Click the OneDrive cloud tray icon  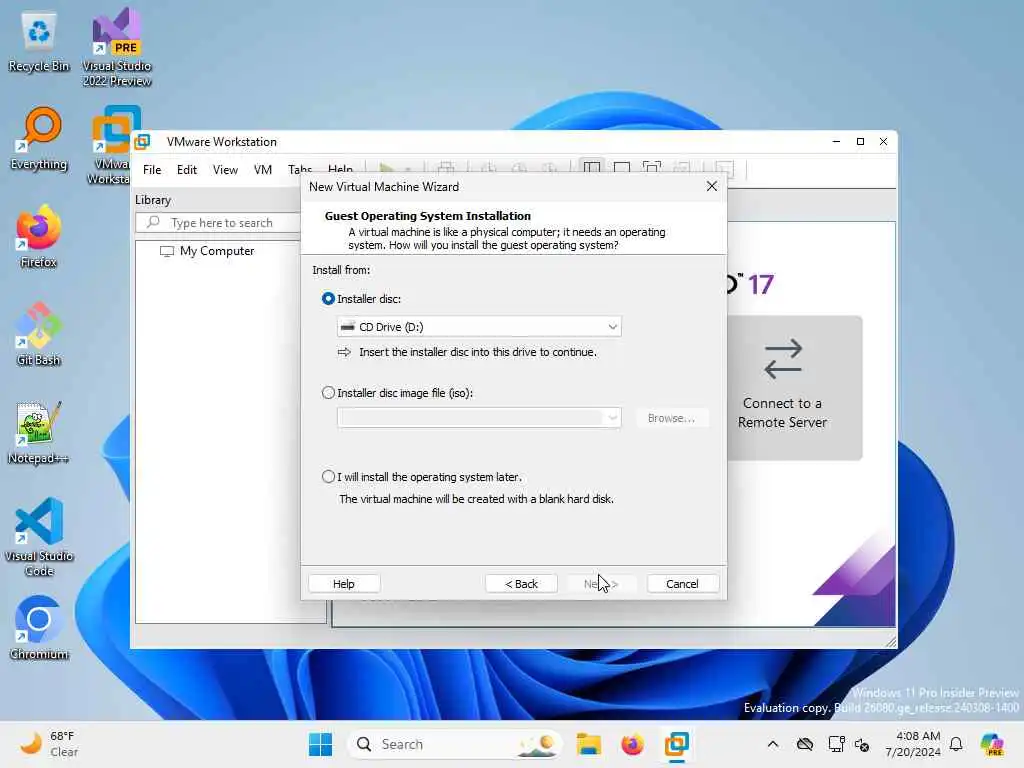[x=805, y=744]
